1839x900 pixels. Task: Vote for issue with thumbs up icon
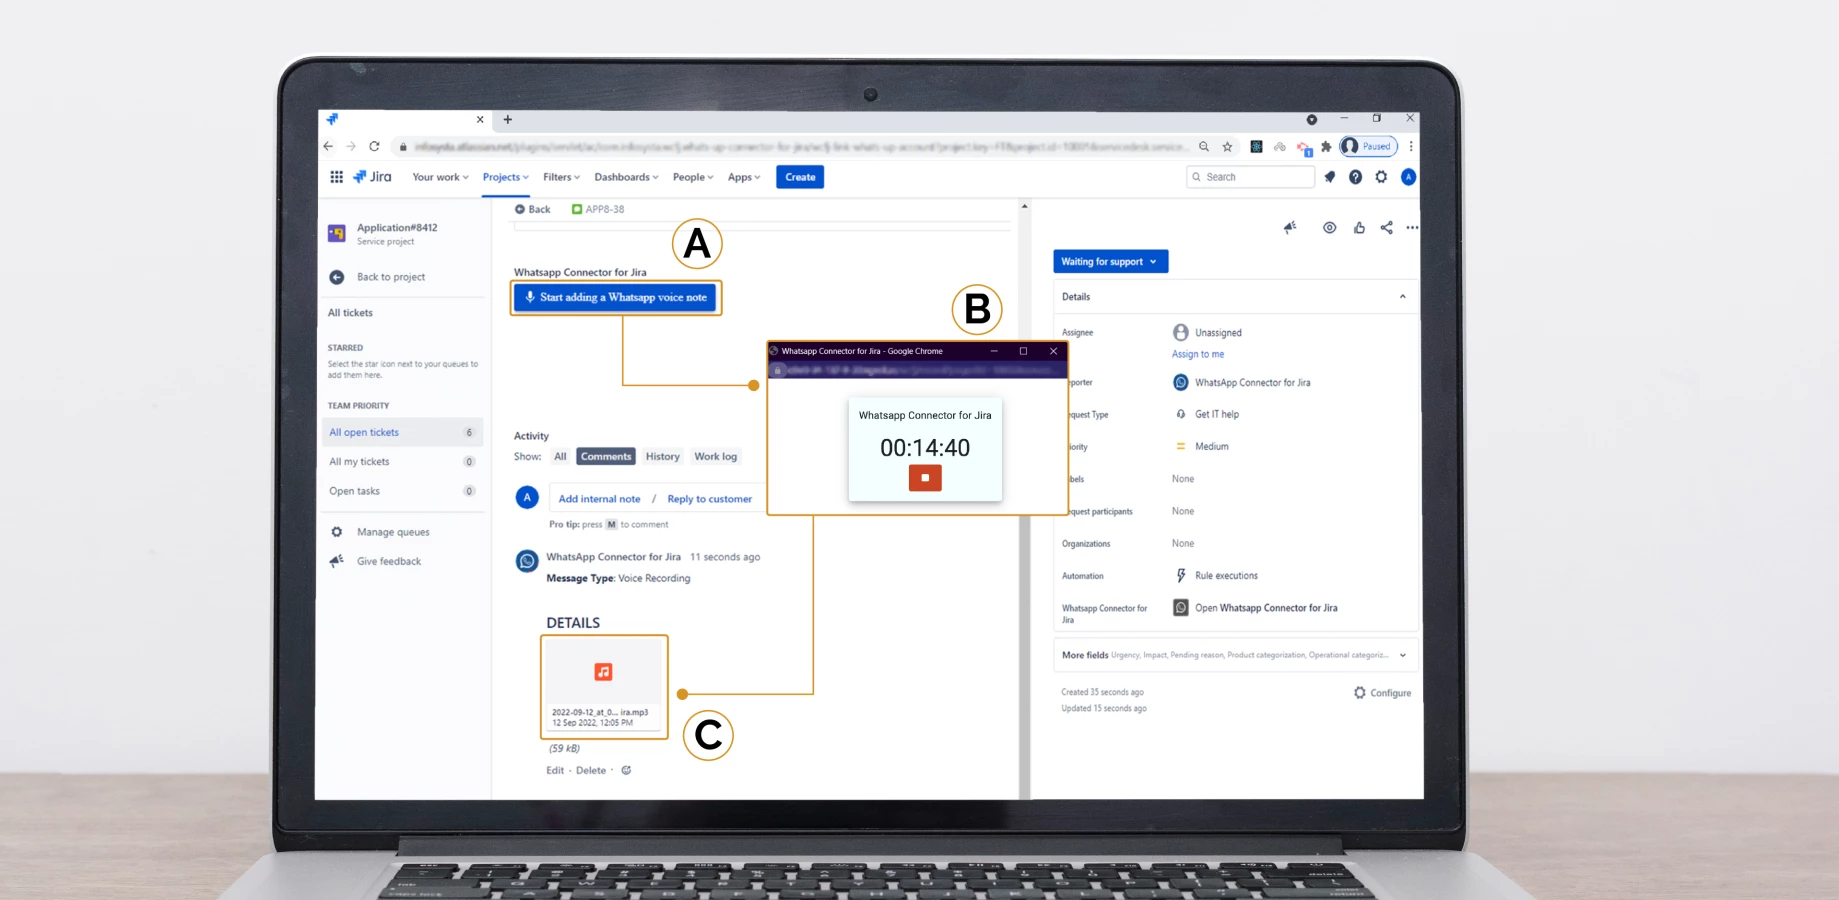[1359, 228]
